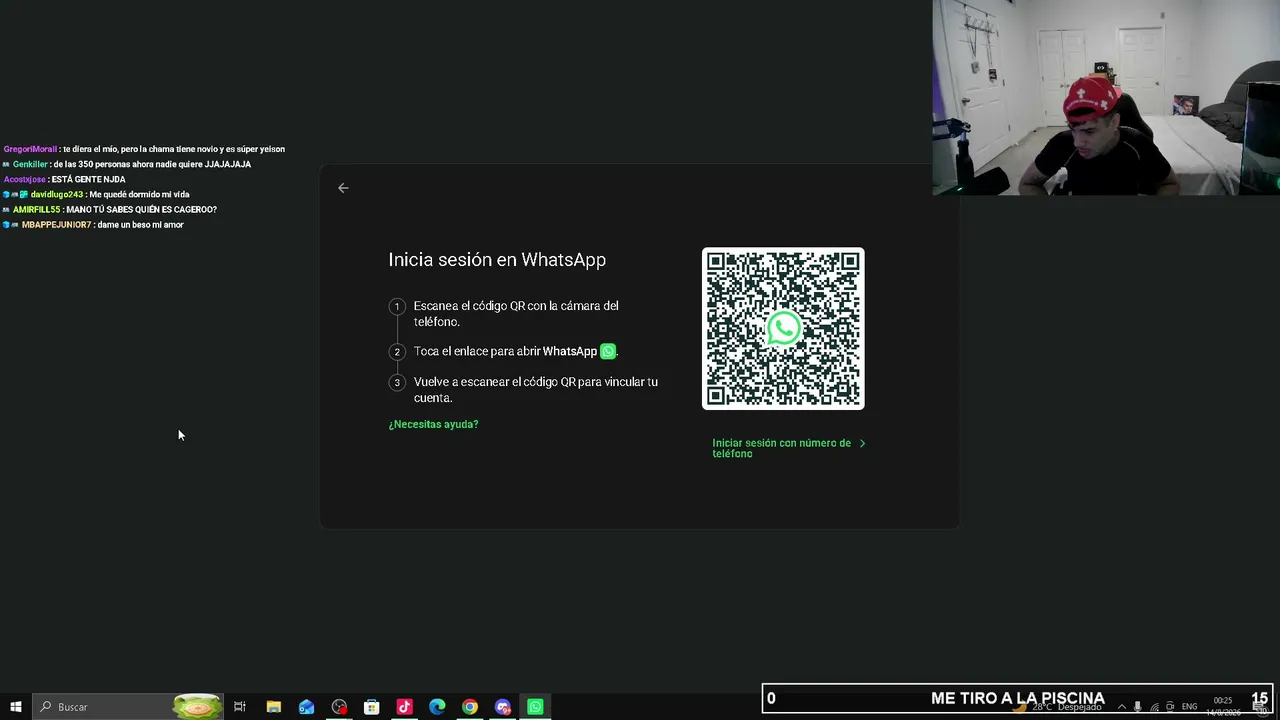The image size is (1280, 720).
Task: Click chat username 'GregoriMorail'
Action: point(30,149)
